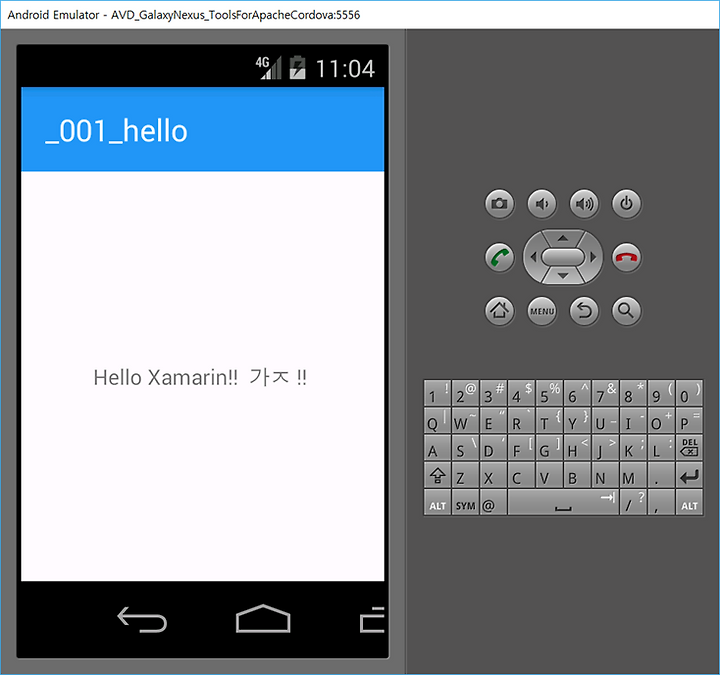Lower volume with the volume down button
720x675 pixels.
click(x=542, y=203)
